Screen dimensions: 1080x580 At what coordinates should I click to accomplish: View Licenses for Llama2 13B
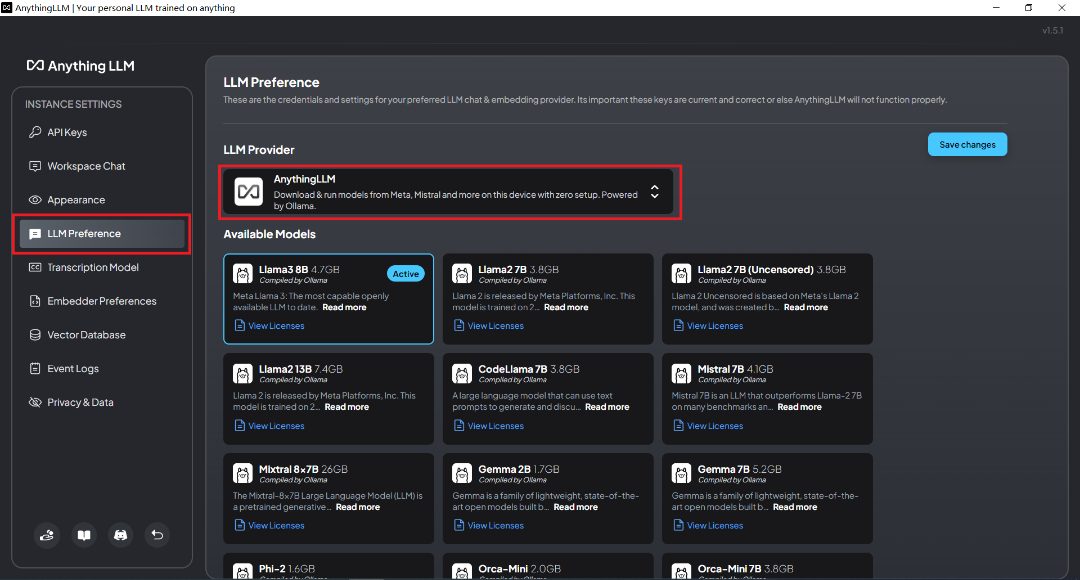[x=269, y=426]
